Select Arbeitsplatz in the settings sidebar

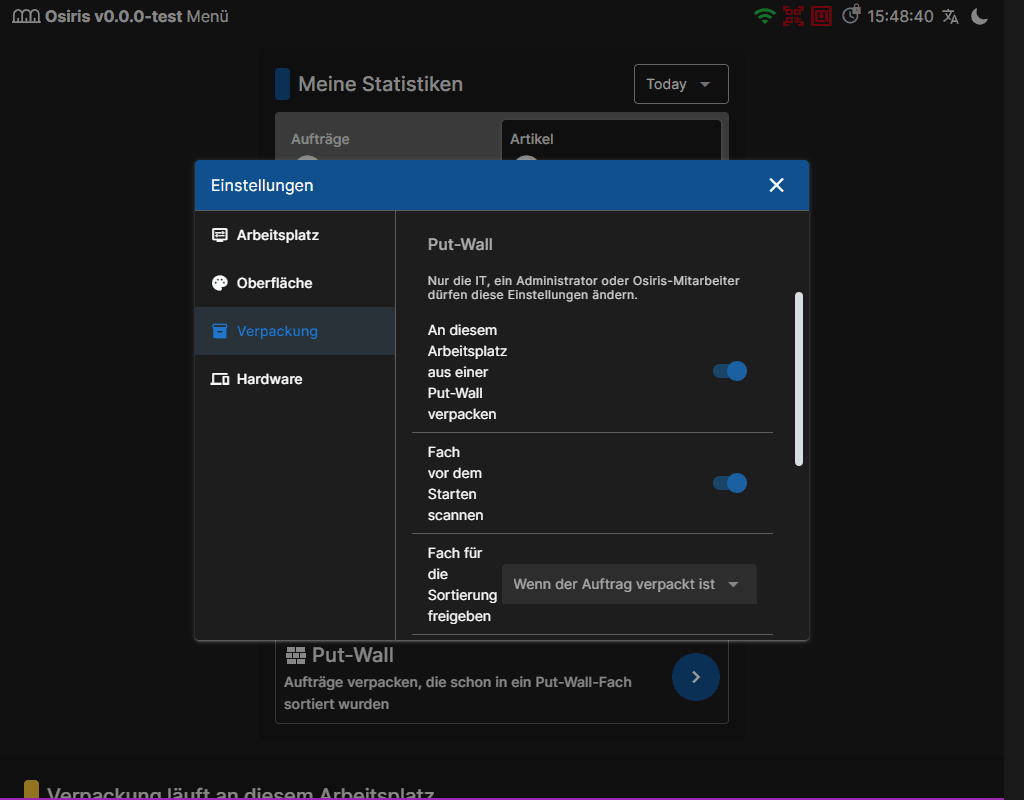tap(295, 235)
